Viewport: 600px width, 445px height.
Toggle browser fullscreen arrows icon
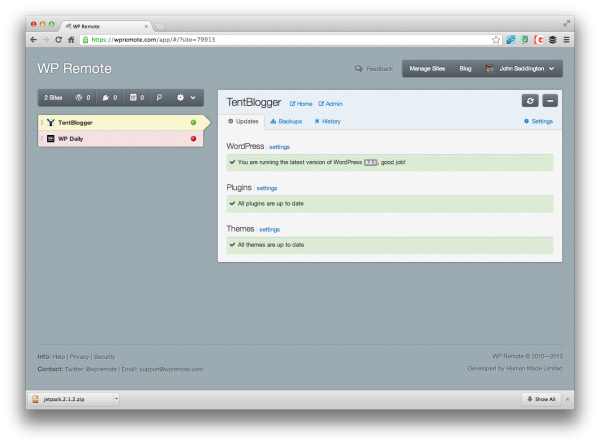pos(566,23)
